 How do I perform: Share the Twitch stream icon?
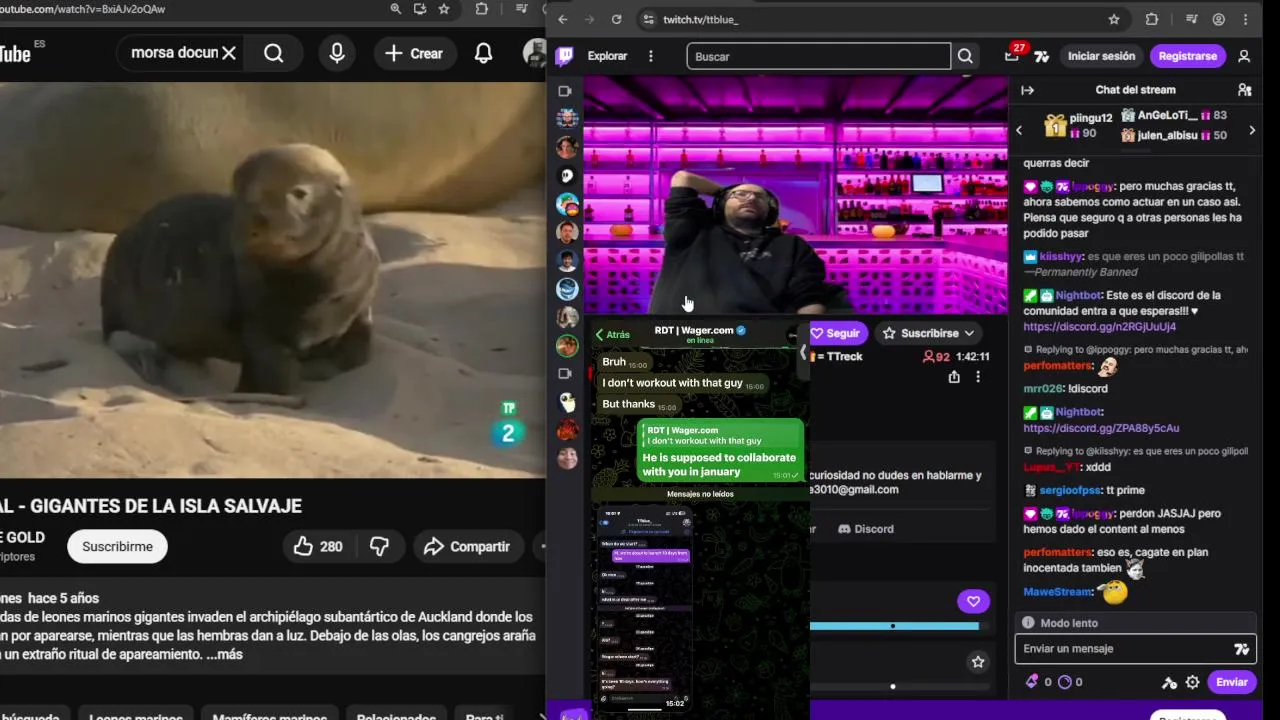[x=954, y=377]
